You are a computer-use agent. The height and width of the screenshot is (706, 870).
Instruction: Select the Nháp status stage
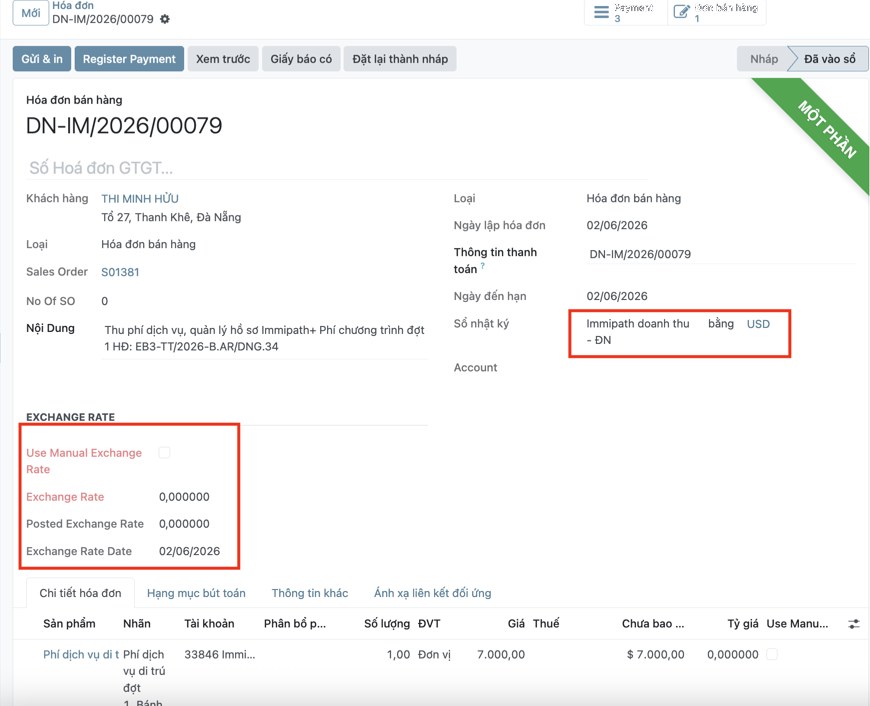click(763, 59)
